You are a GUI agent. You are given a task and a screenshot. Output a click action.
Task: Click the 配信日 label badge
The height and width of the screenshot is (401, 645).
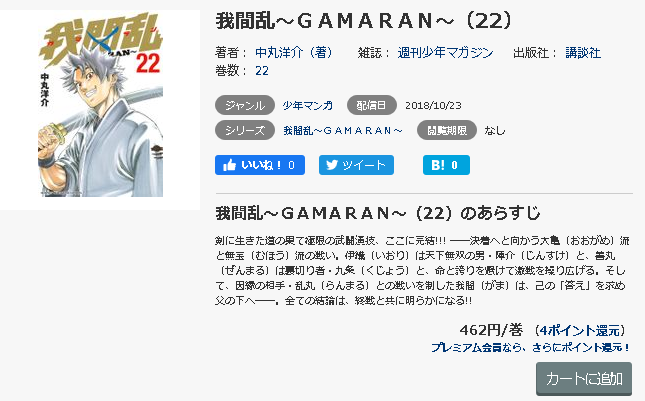click(371, 105)
